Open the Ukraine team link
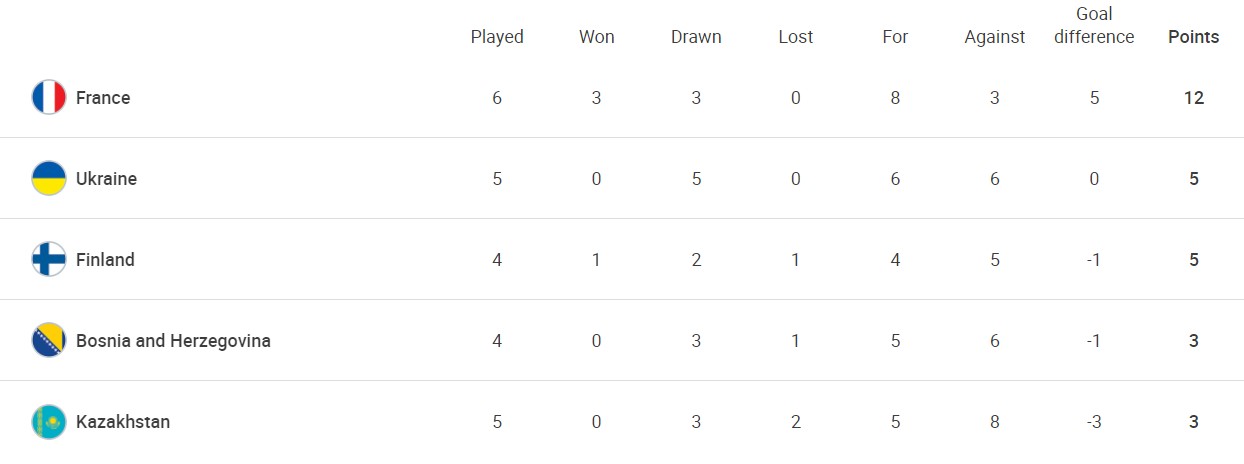 pyautogui.click(x=106, y=179)
